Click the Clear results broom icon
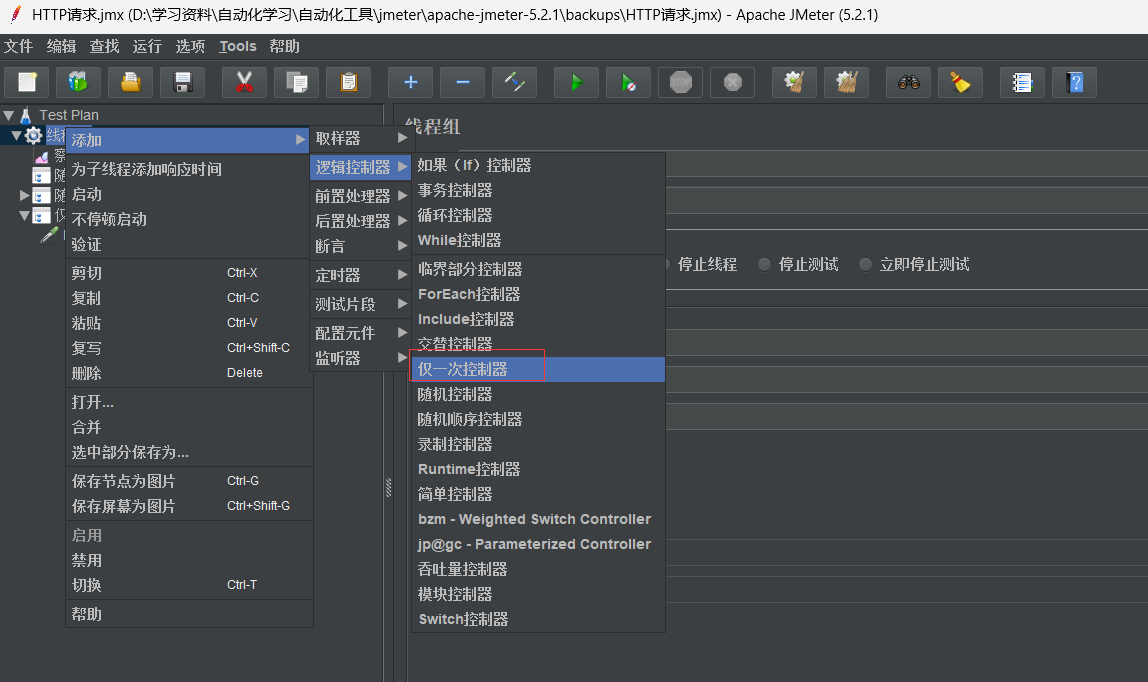The height and width of the screenshot is (682, 1148). pyautogui.click(x=794, y=82)
